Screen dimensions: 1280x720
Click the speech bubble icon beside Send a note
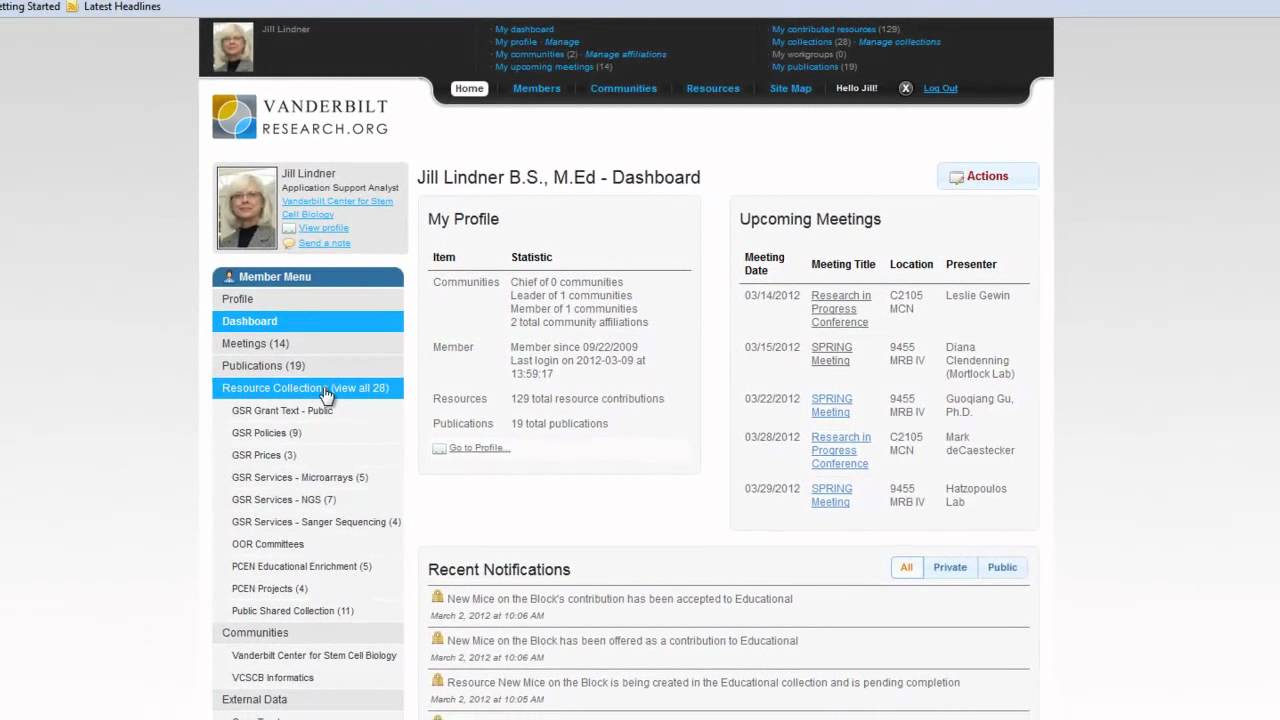click(289, 243)
